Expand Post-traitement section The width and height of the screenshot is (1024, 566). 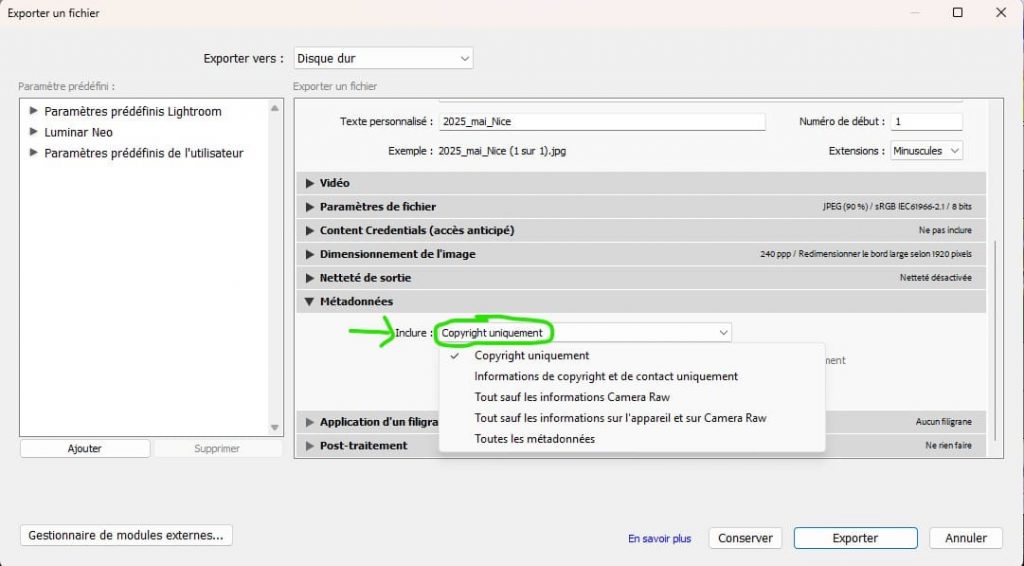[x=310, y=446]
